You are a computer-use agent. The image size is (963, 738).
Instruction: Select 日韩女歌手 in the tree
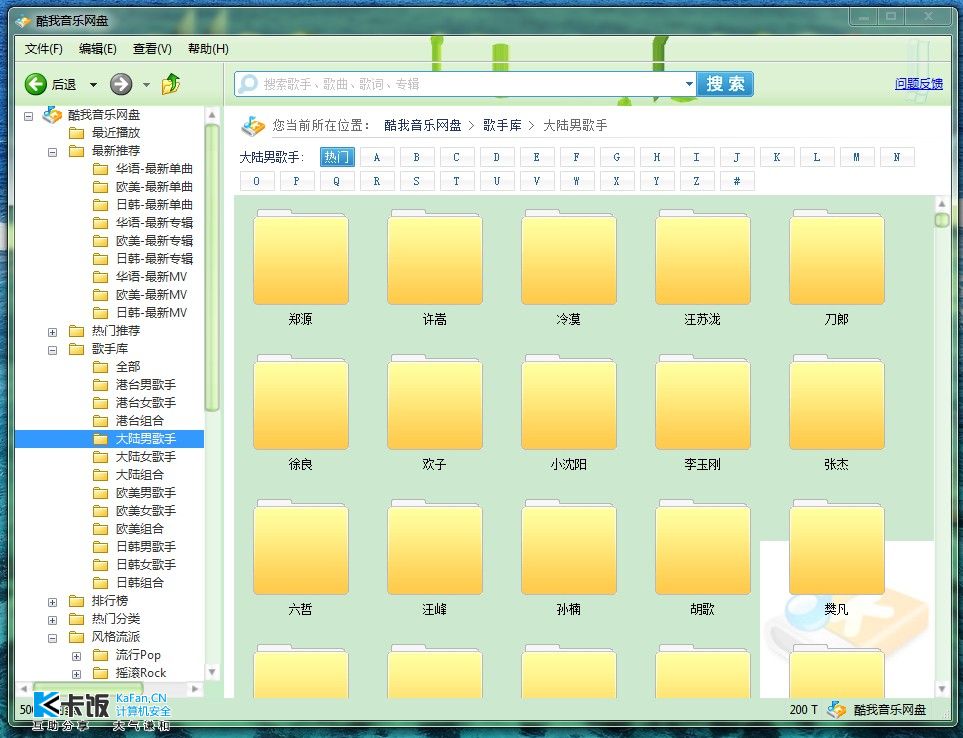pyautogui.click(x=146, y=565)
